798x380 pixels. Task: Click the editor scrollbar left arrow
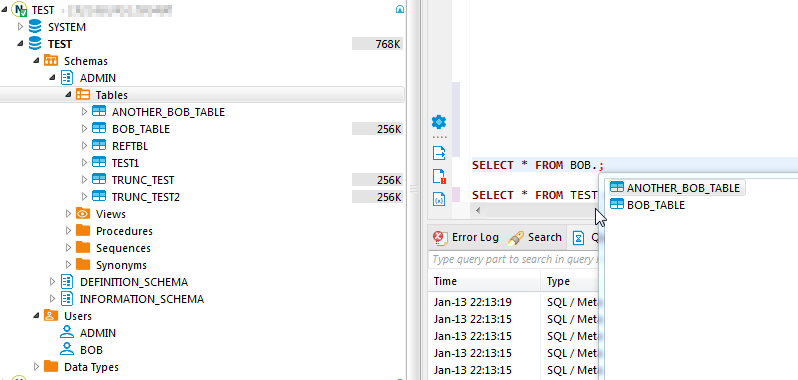coord(478,210)
